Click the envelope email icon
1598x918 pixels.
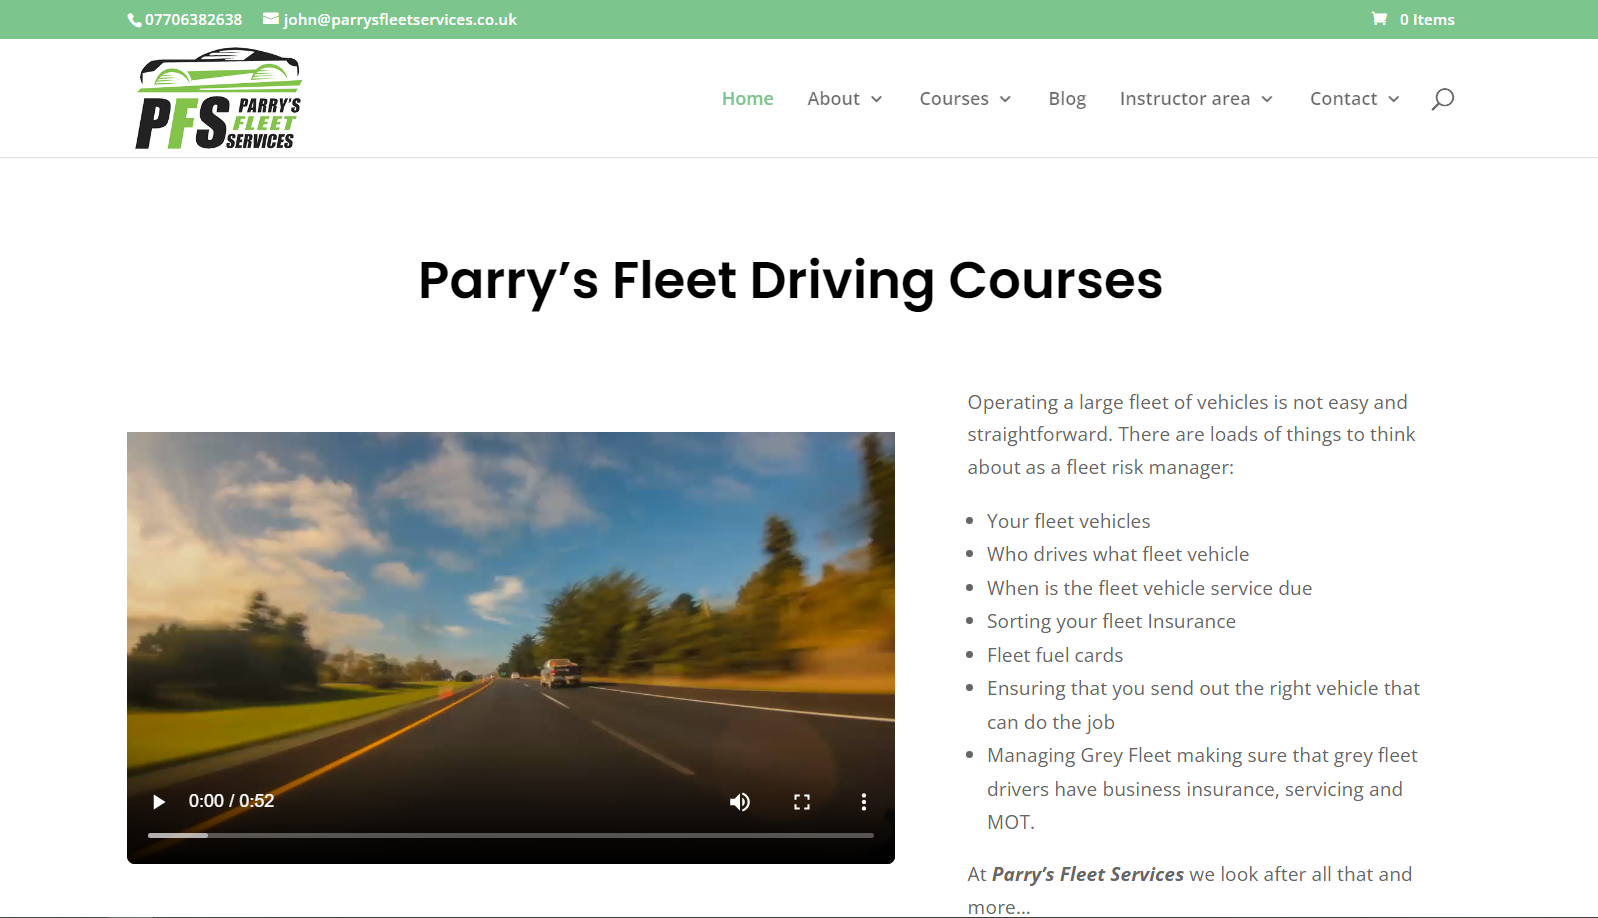point(271,19)
